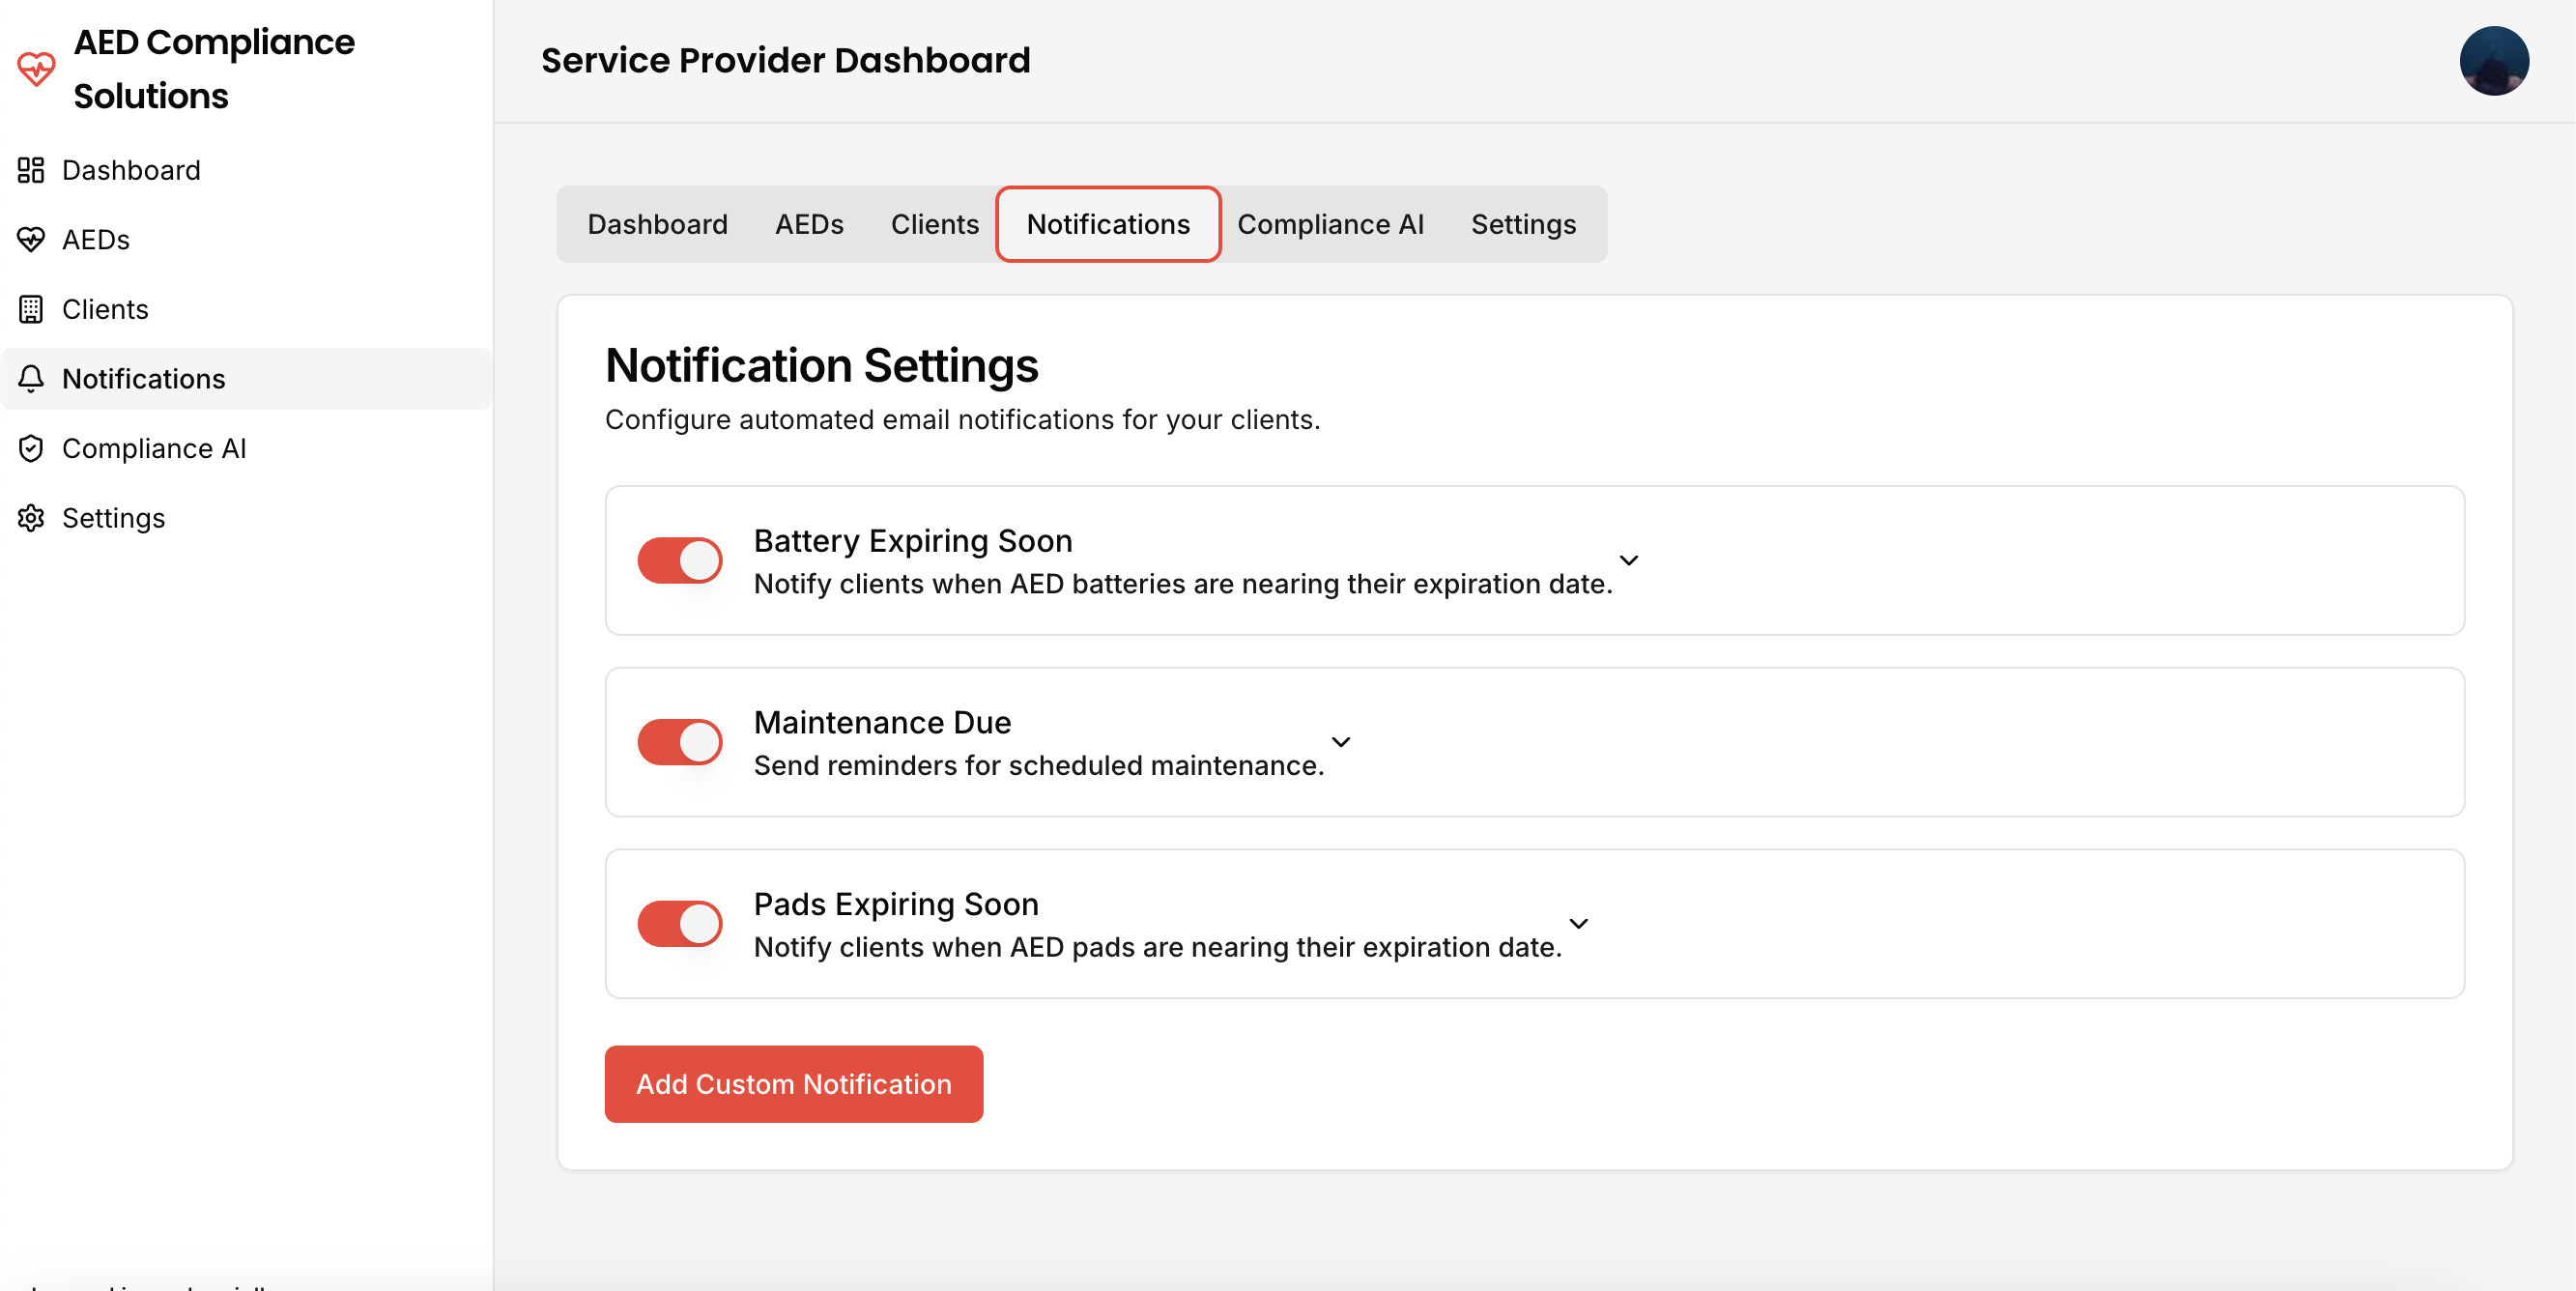Click the Clients building icon in sidebar
The image size is (2576, 1291).
pyautogui.click(x=31, y=309)
